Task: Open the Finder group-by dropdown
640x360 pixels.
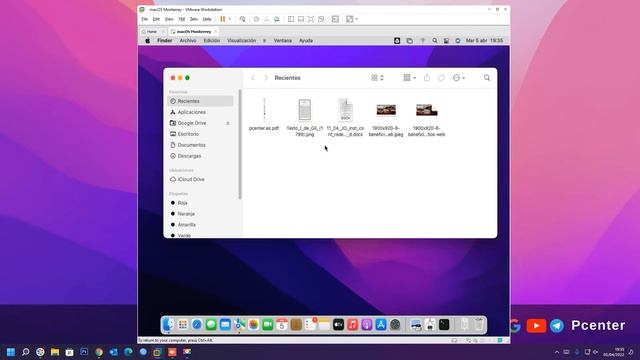Action: pos(409,78)
